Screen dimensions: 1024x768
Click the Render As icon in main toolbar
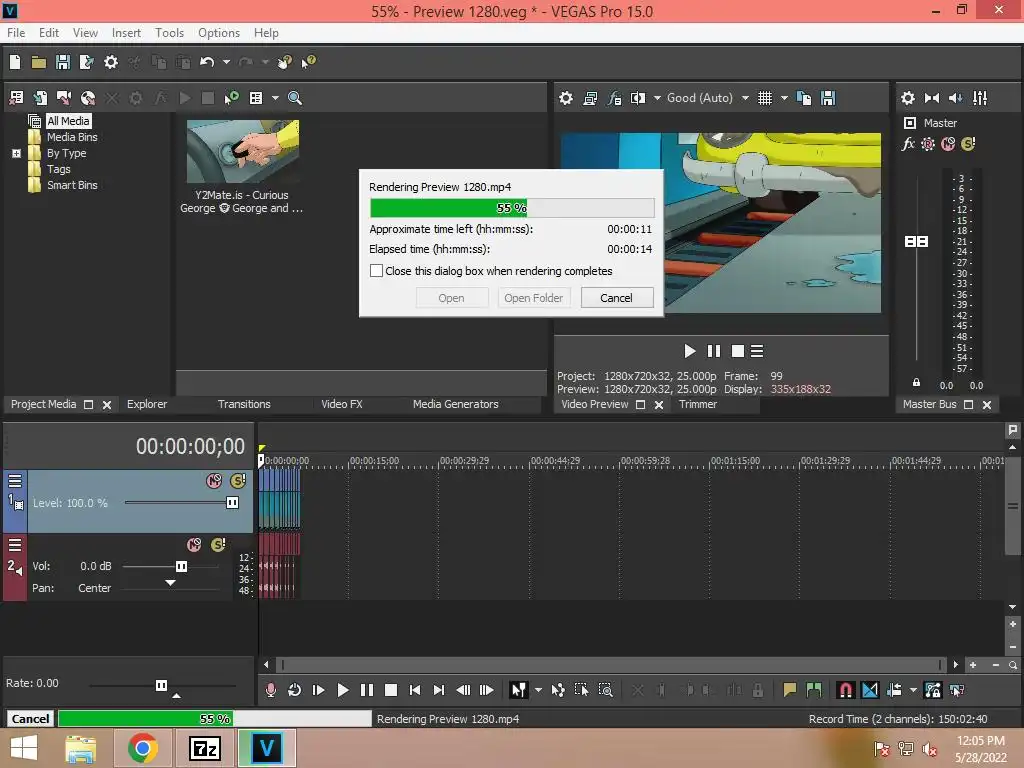86,62
